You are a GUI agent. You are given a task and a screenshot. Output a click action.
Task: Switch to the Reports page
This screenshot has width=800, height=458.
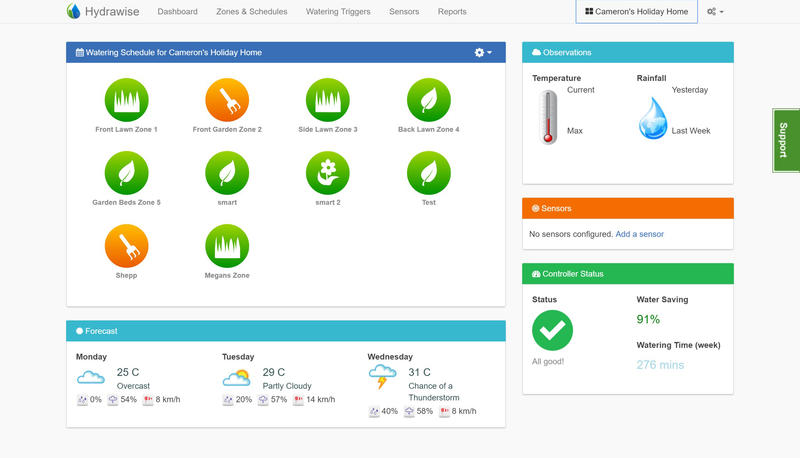tap(452, 11)
